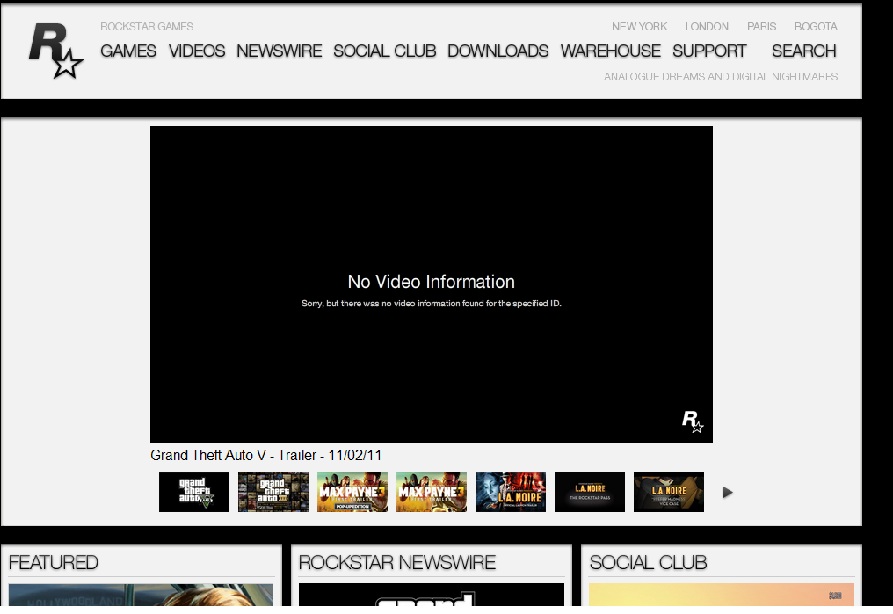Select the Grand Theft Auto V thumbnail
Image resolution: width=893 pixels, height=614 pixels.
pos(194,492)
